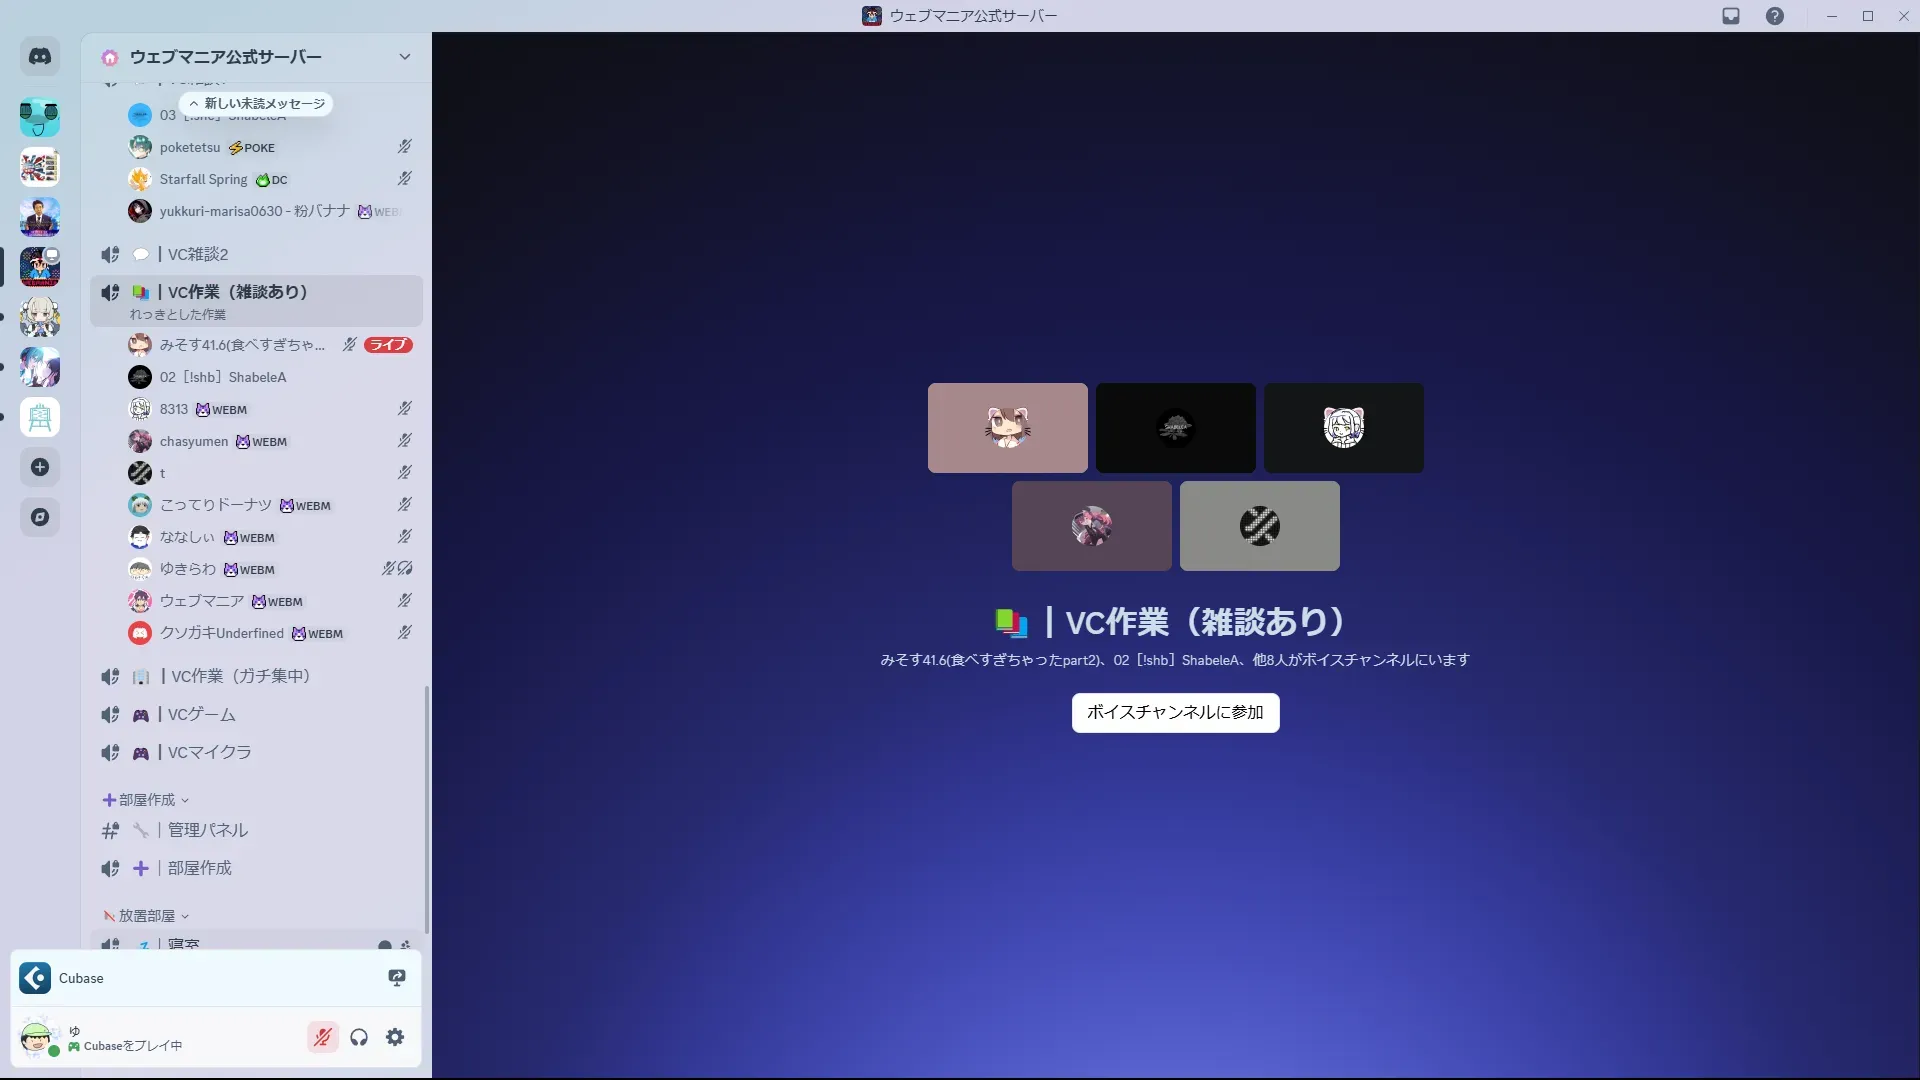Open user settings gear icon

tap(395, 1037)
